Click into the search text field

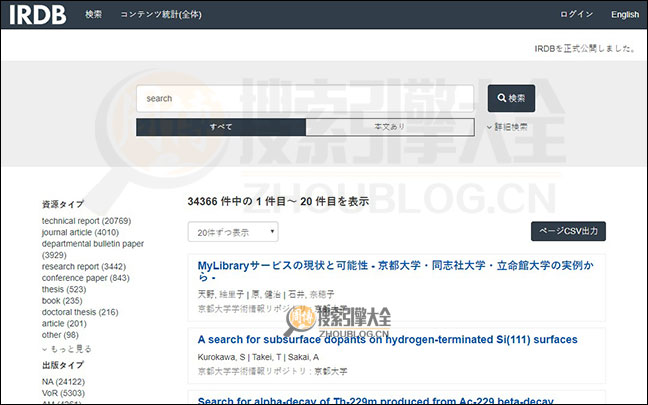305,98
